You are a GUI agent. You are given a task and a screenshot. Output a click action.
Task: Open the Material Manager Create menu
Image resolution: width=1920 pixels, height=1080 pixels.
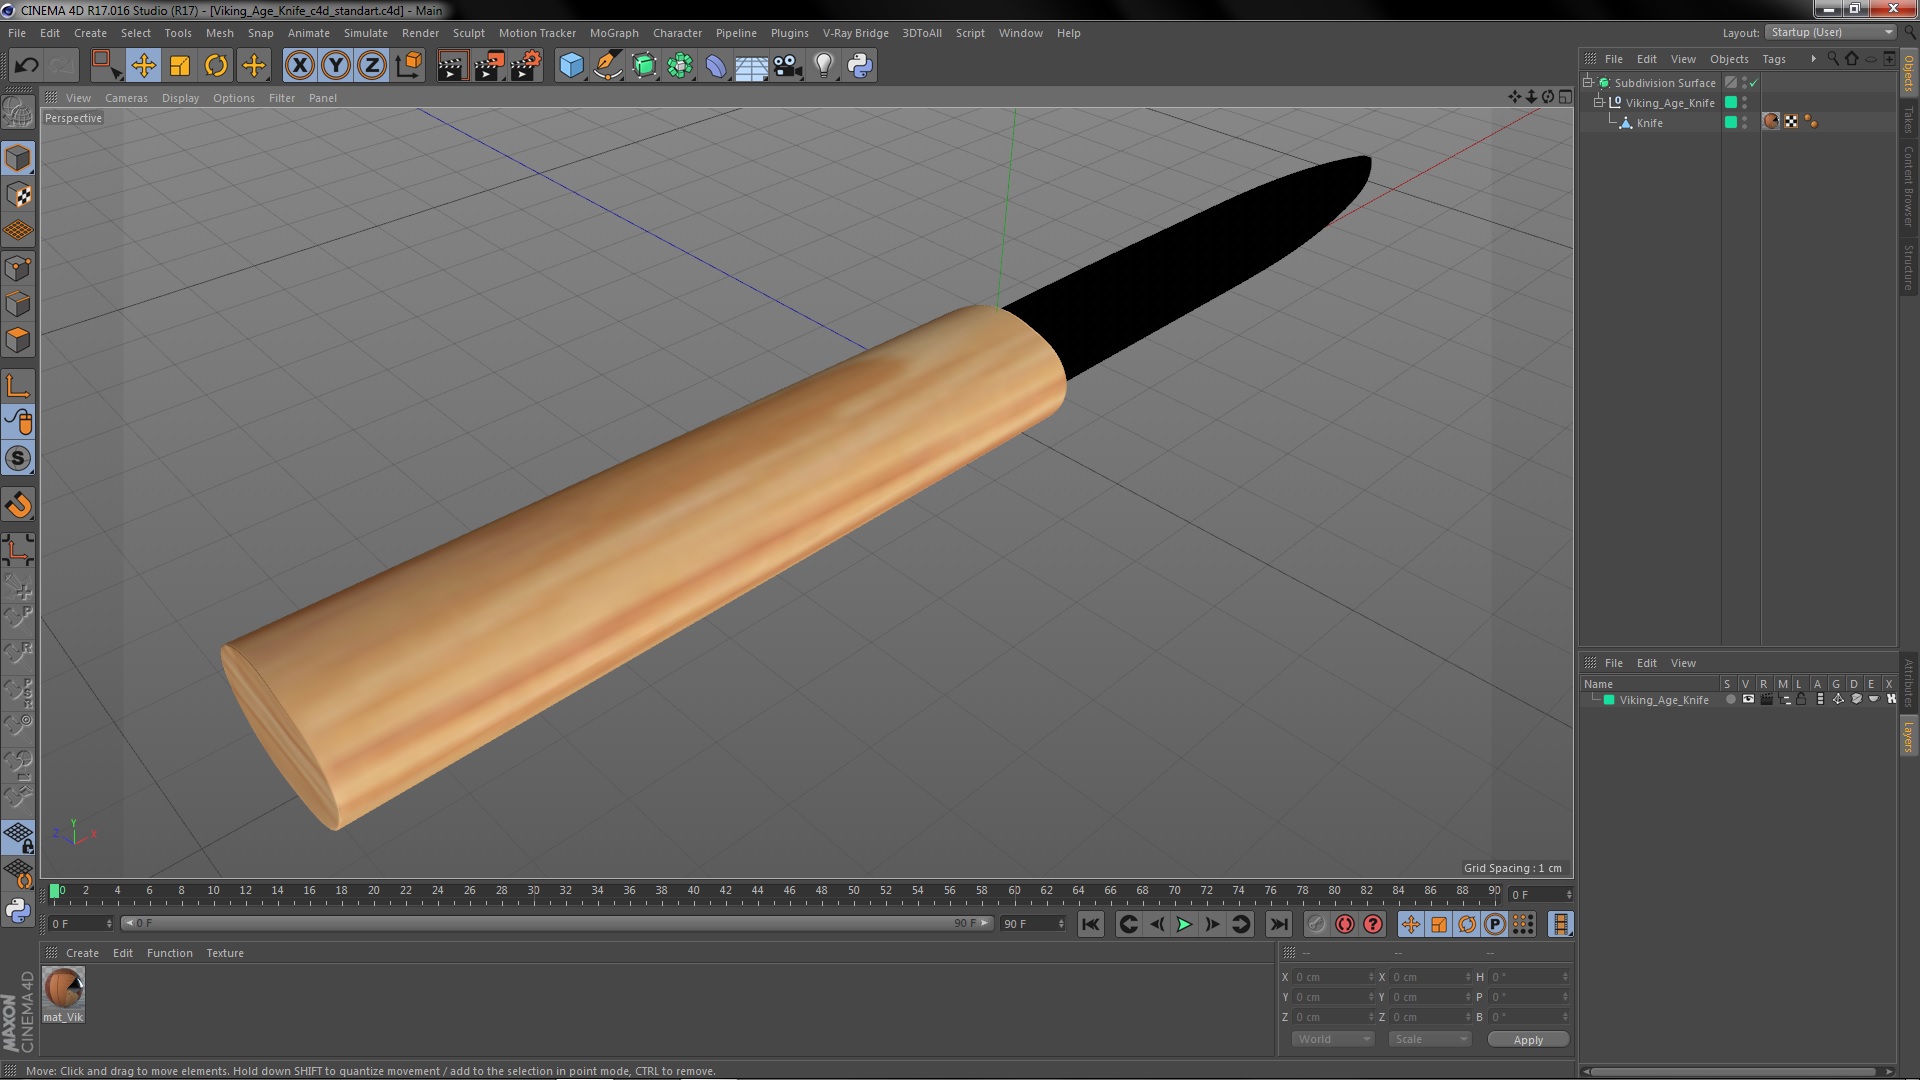pyautogui.click(x=82, y=953)
